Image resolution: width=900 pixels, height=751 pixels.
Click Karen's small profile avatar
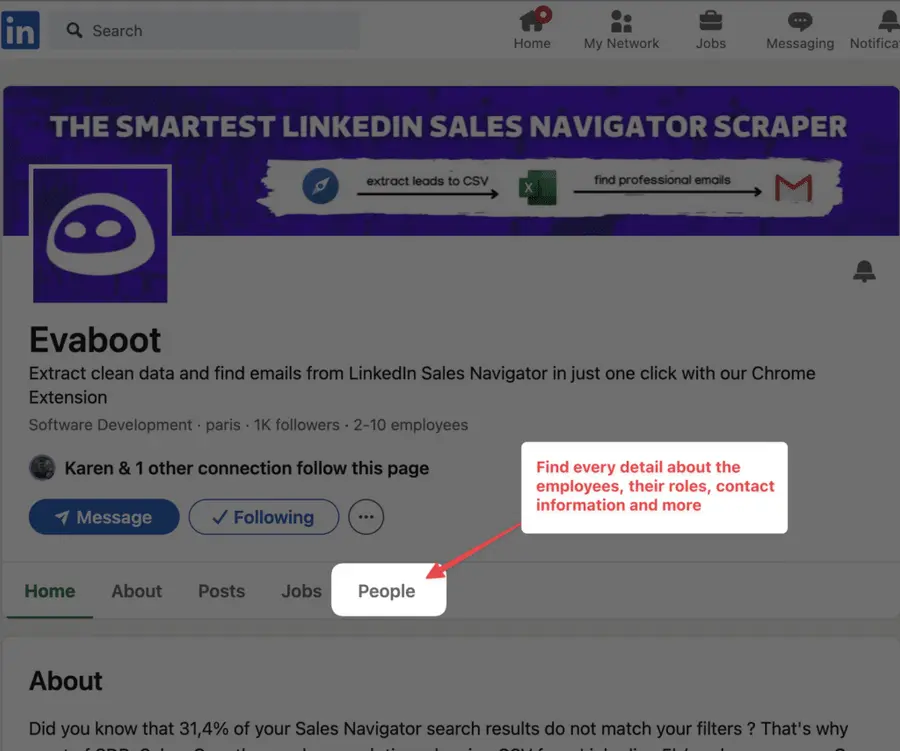[41, 468]
